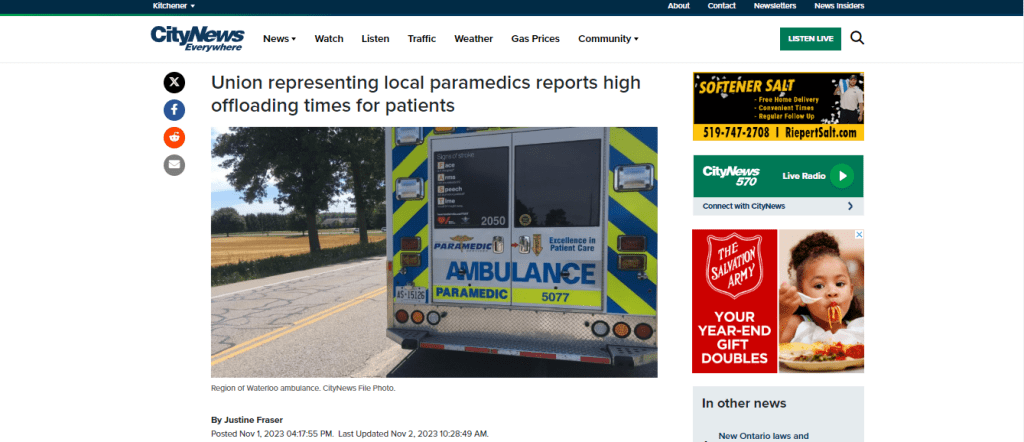This screenshot has width=1024, height=442.
Task: Click the LISTEN LIVE button
Action: [x=810, y=39]
